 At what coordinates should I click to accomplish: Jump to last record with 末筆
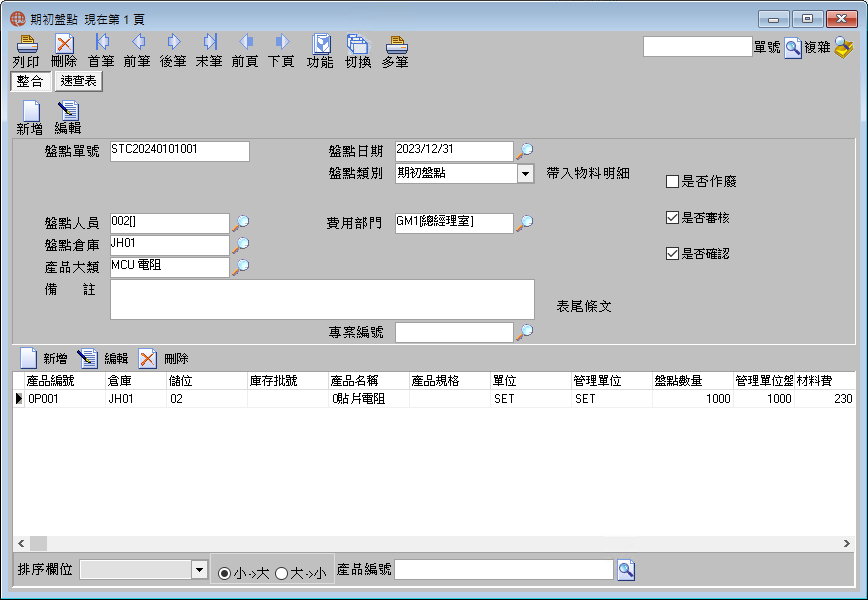click(210, 43)
